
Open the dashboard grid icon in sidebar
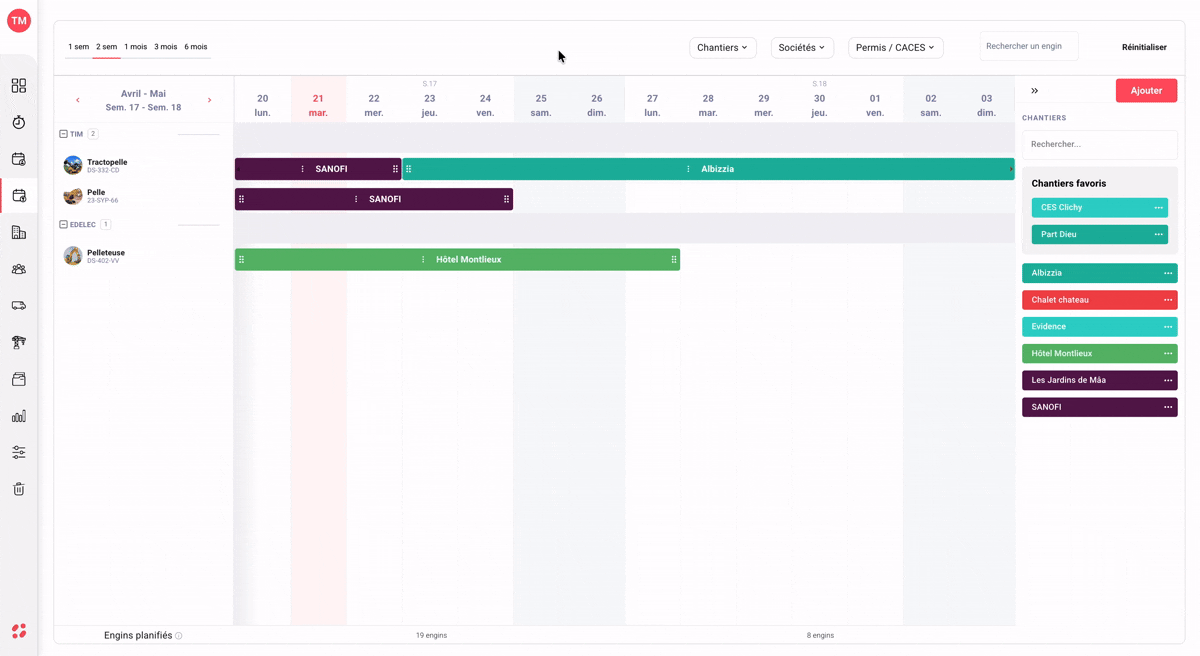18,86
